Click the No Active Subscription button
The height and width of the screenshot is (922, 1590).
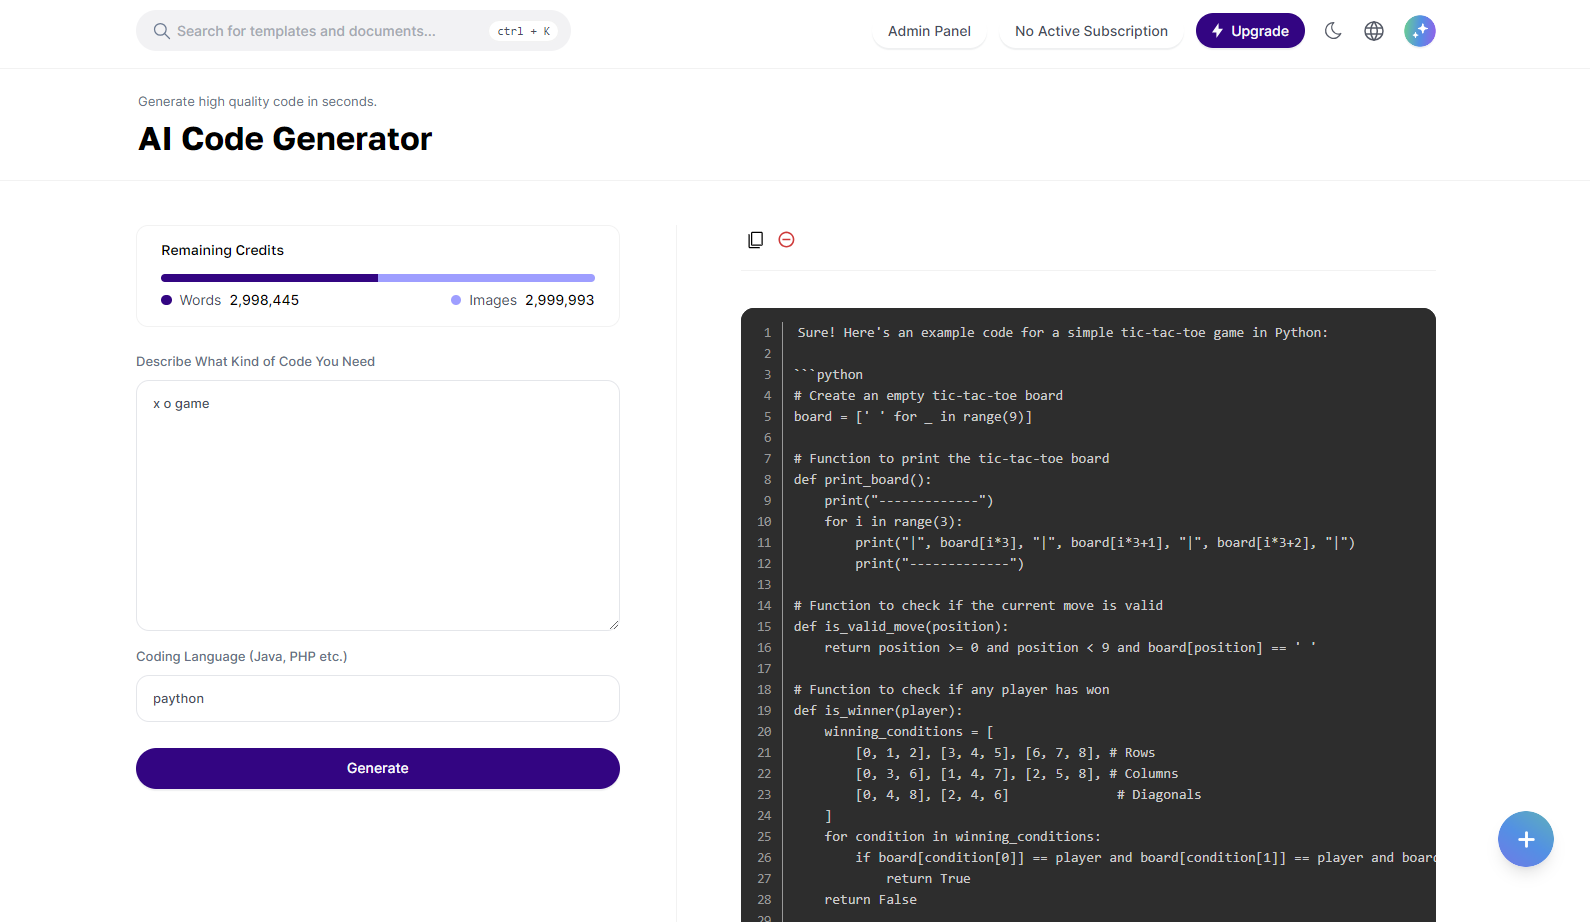click(x=1091, y=31)
